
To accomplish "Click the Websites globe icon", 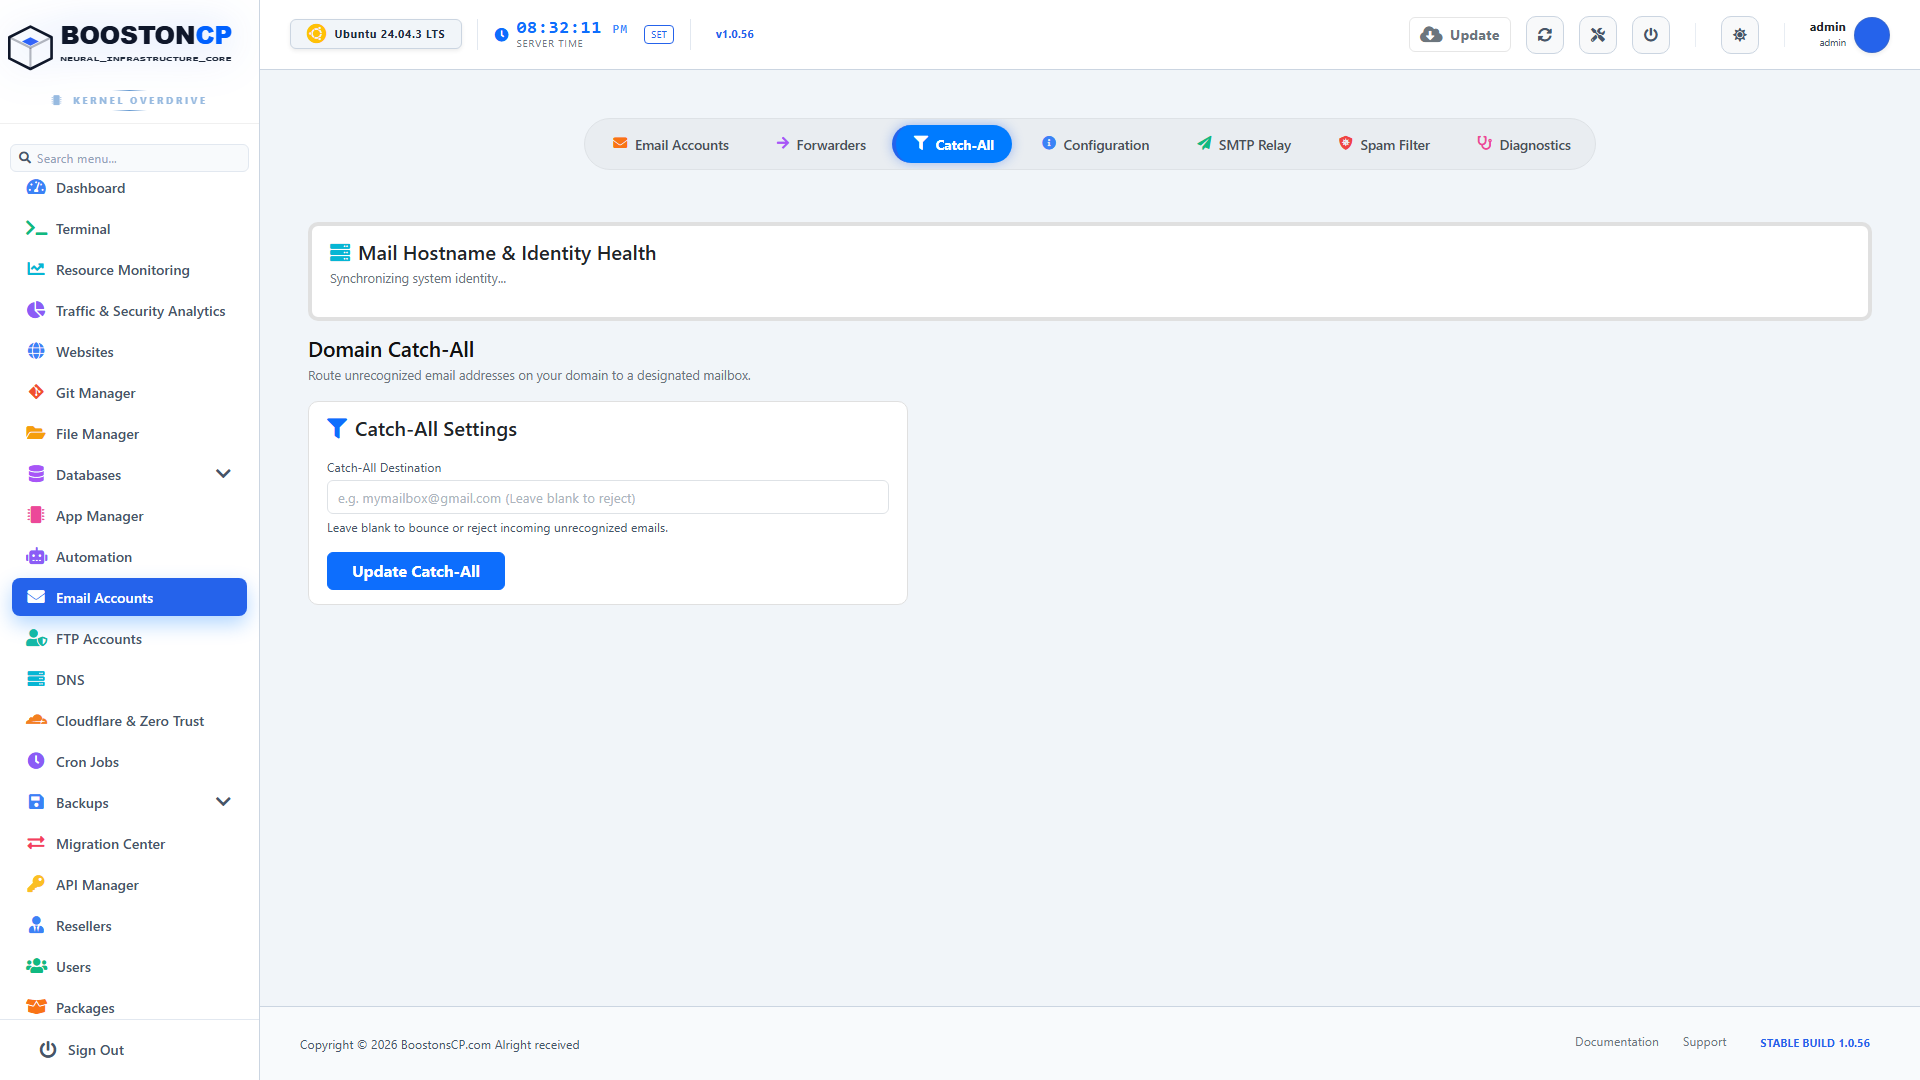I will click(36, 352).
